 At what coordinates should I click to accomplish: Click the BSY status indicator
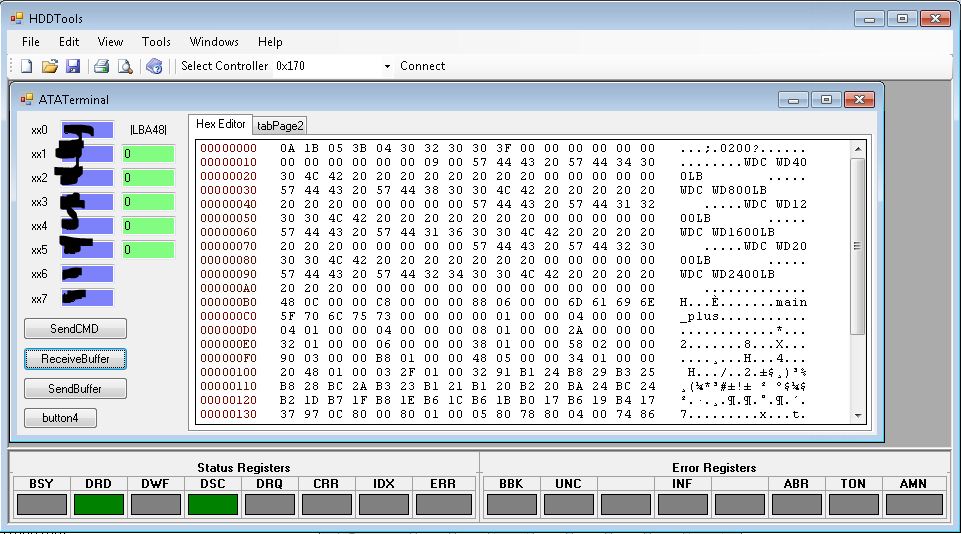(42, 505)
